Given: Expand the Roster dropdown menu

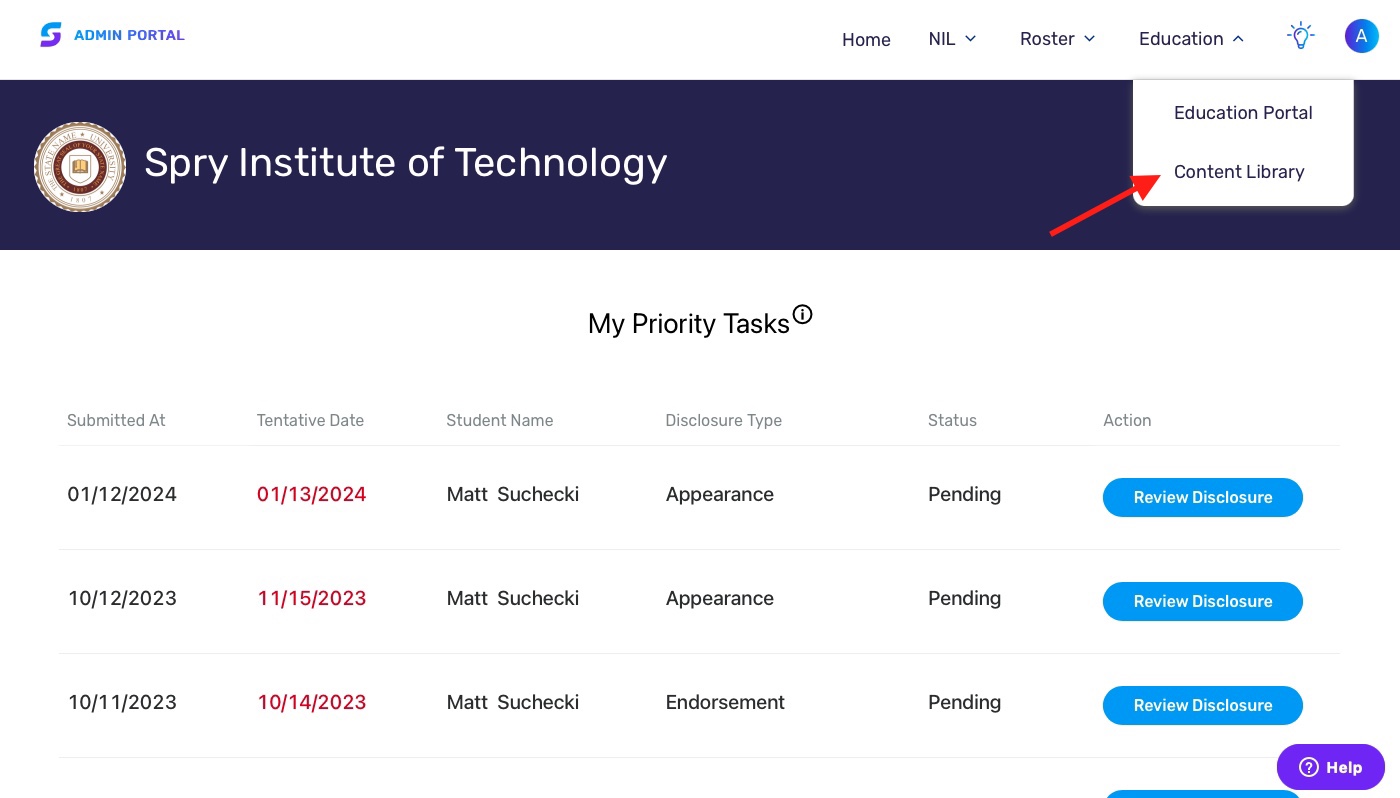Looking at the screenshot, I should [1057, 39].
